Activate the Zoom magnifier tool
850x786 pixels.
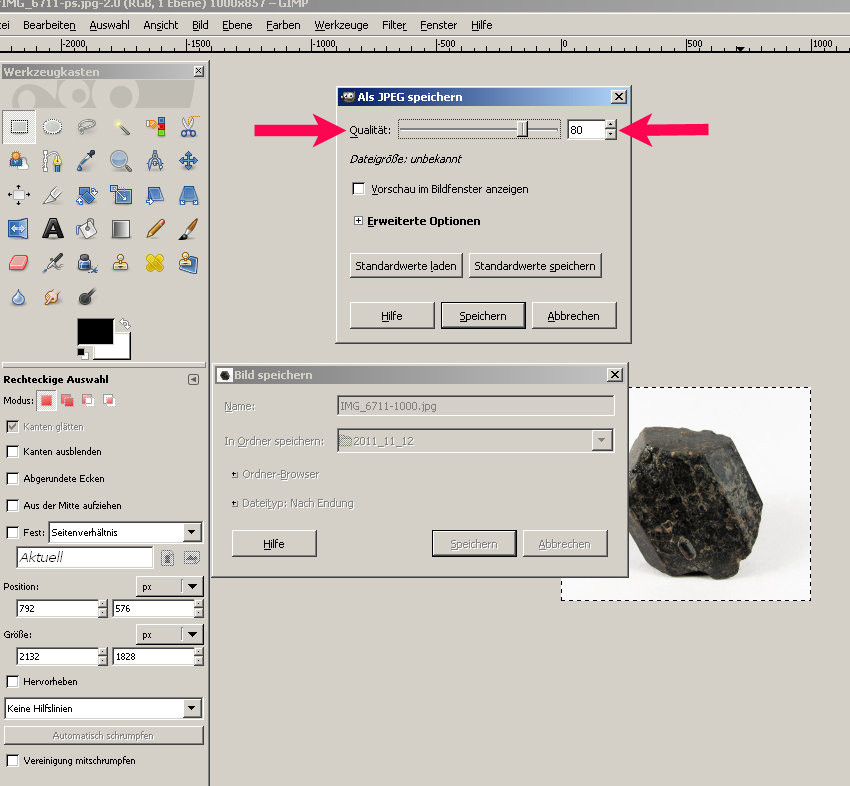tap(121, 160)
